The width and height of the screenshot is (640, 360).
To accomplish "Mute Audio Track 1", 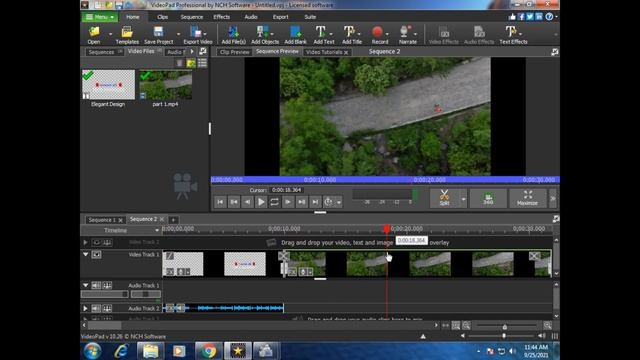I will [96, 285].
